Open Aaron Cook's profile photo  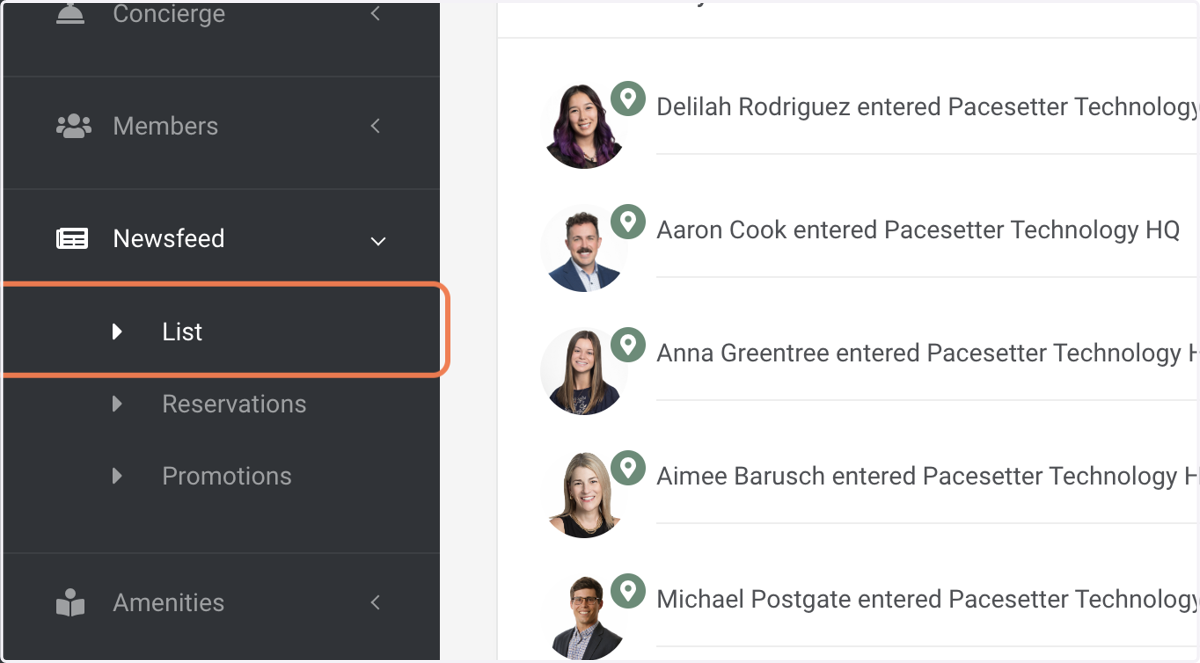584,249
